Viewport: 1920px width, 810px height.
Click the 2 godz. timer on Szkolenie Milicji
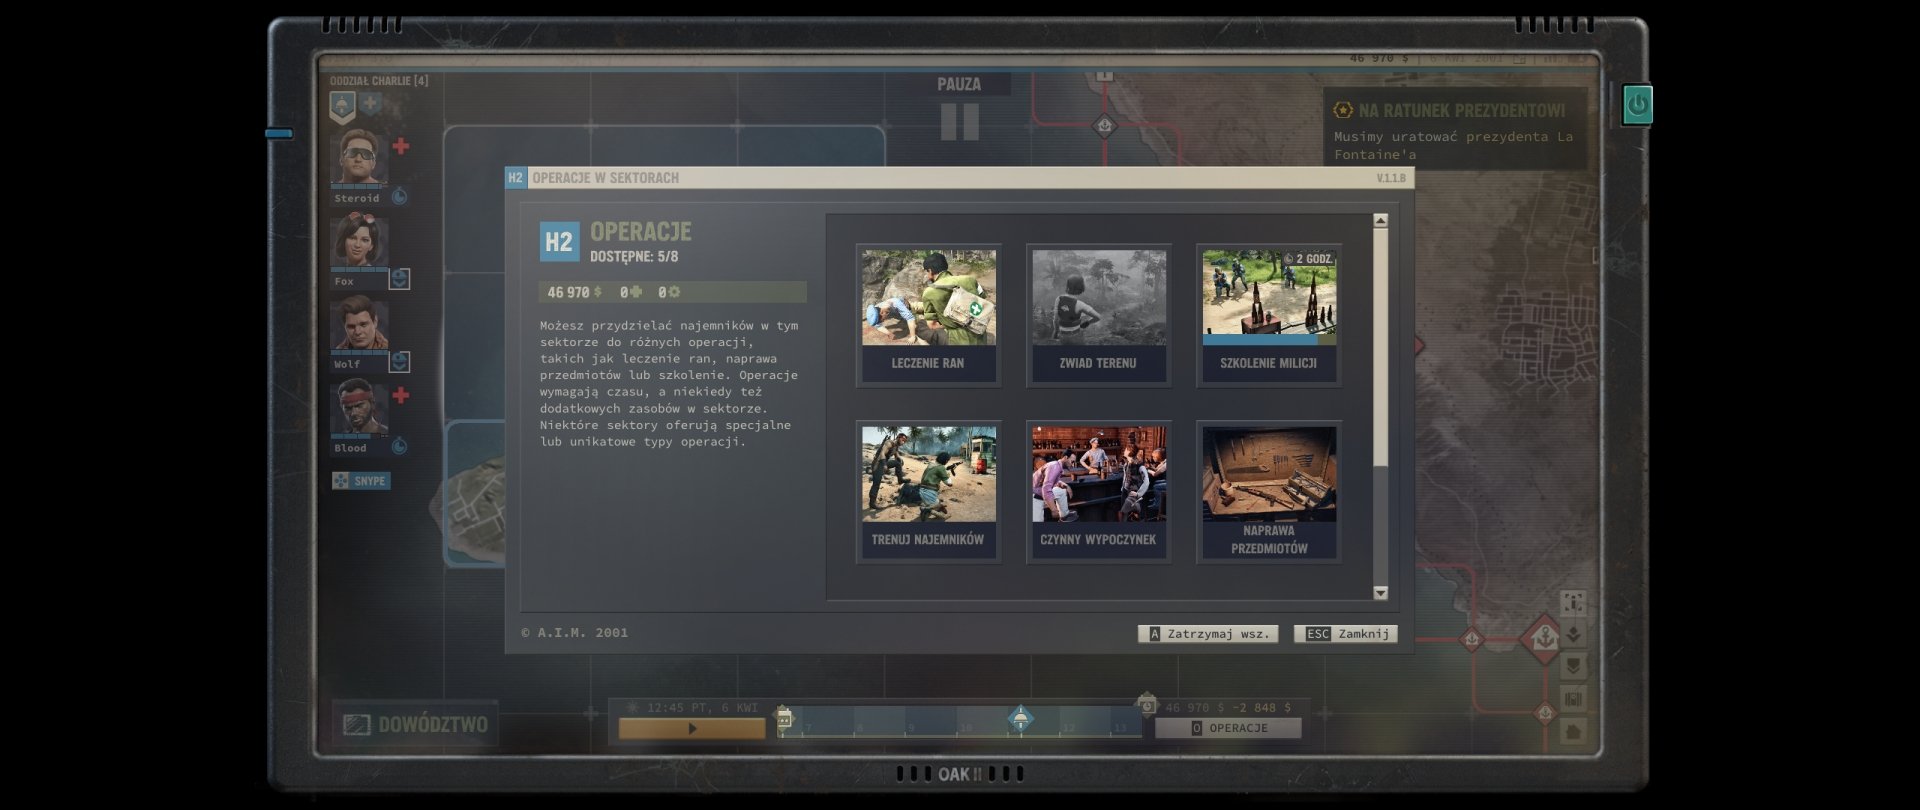point(1309,258)
